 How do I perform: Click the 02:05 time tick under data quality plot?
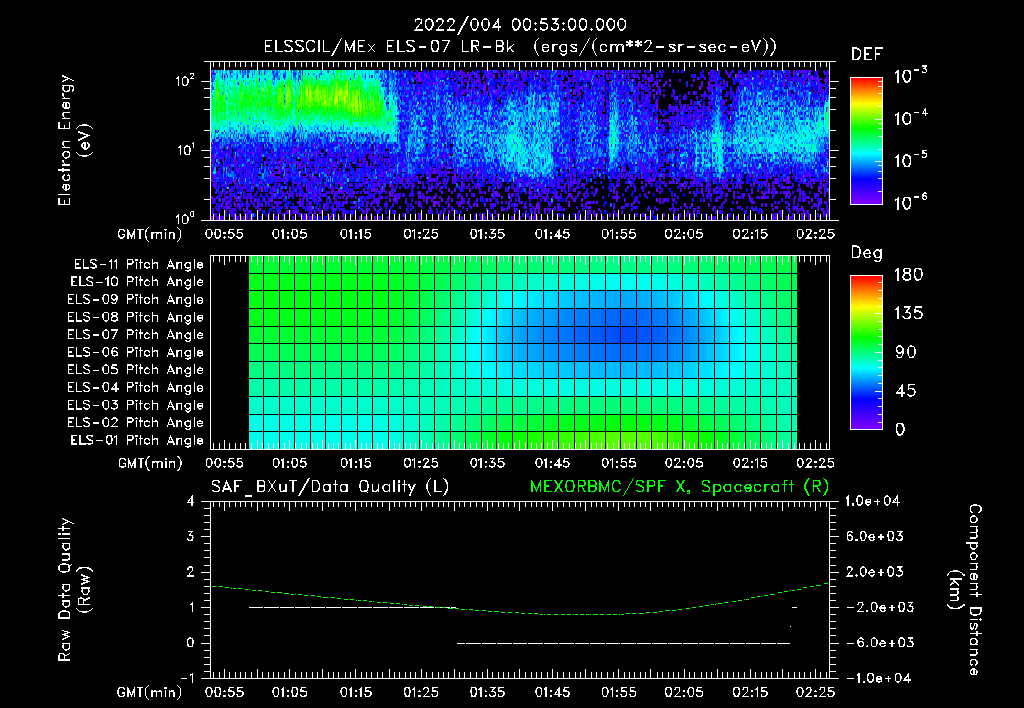[x=684, y=692]
